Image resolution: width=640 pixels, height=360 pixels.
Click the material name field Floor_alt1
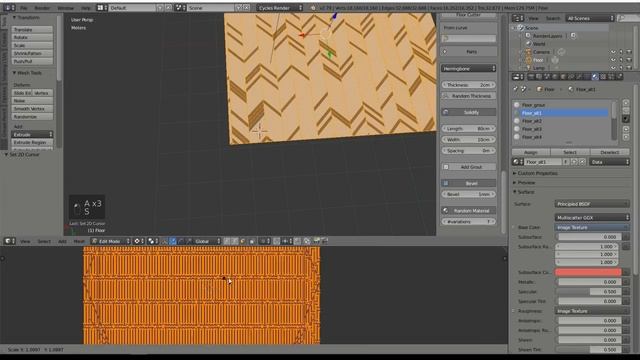[x=543, y=162]
